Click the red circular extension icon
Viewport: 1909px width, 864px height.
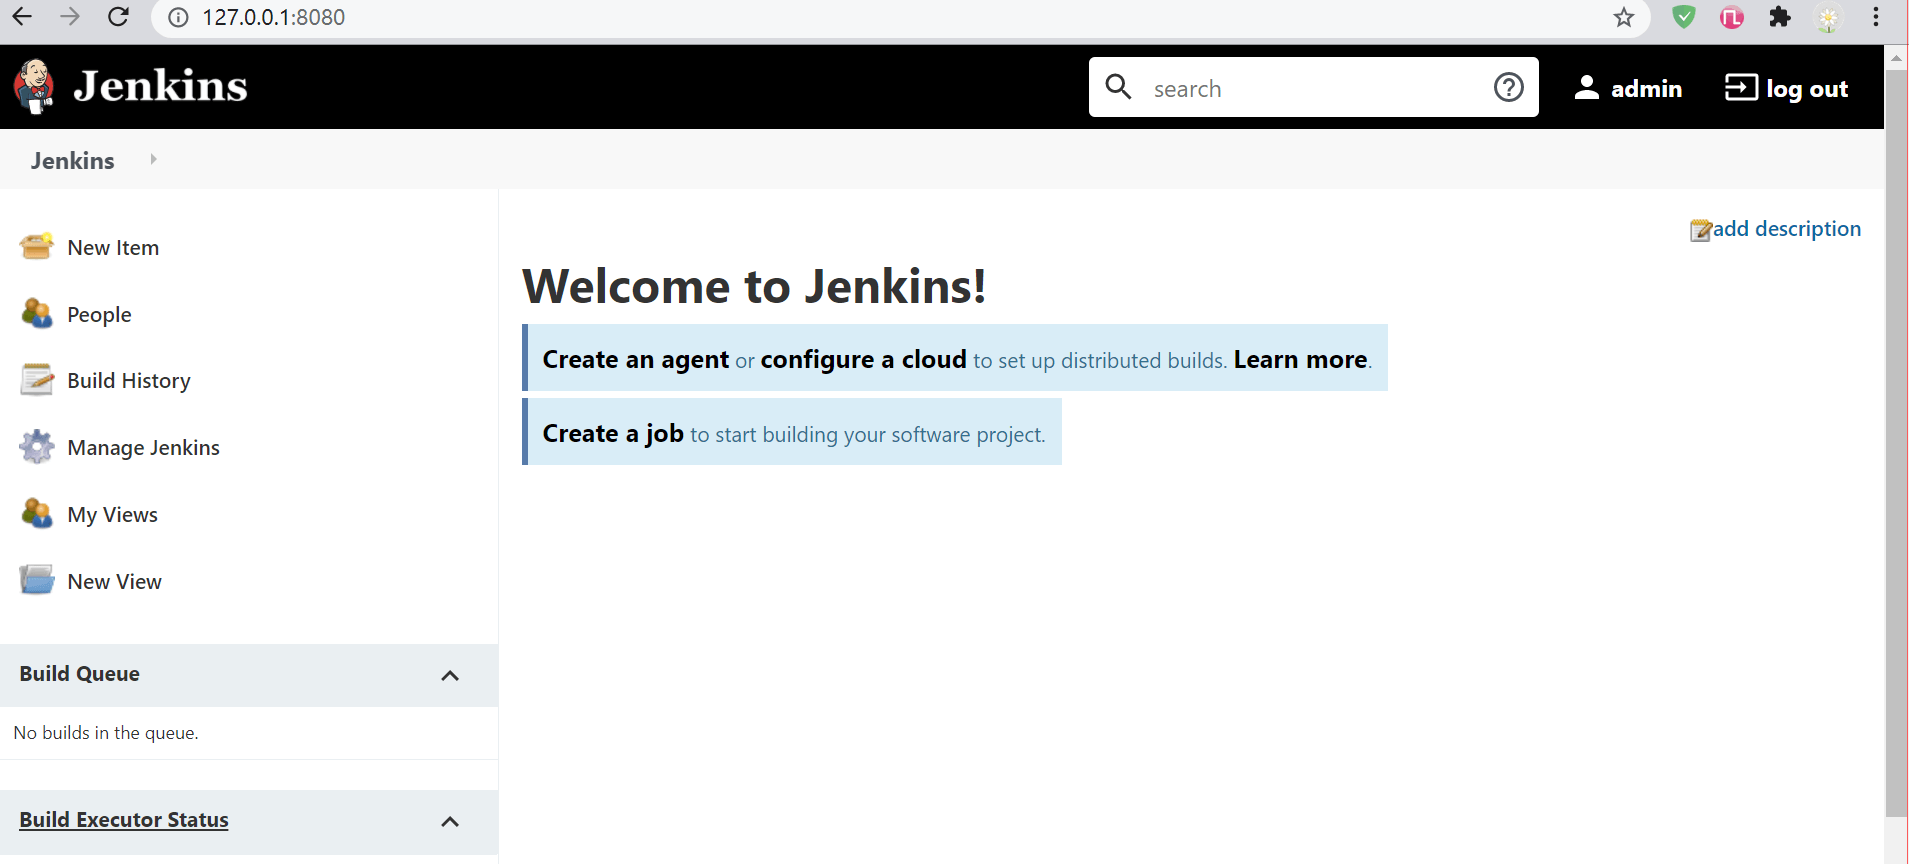1732,17
